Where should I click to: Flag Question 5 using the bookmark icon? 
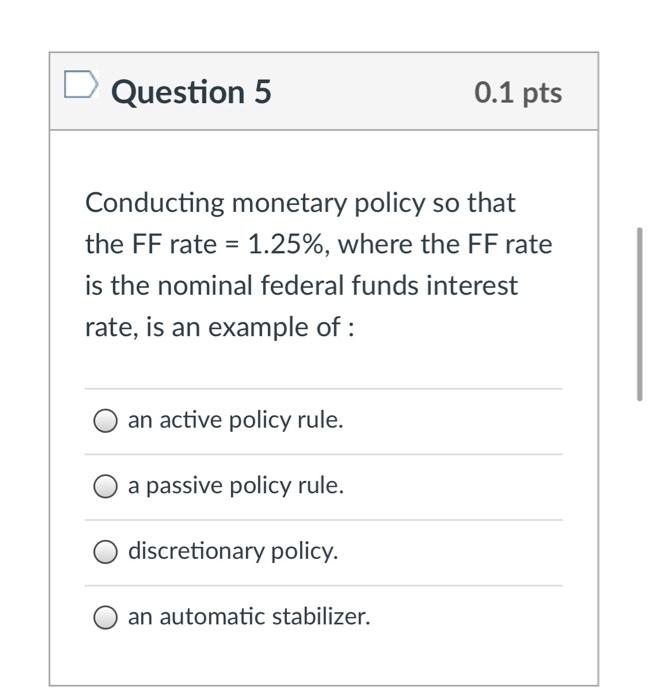point(80,87)
